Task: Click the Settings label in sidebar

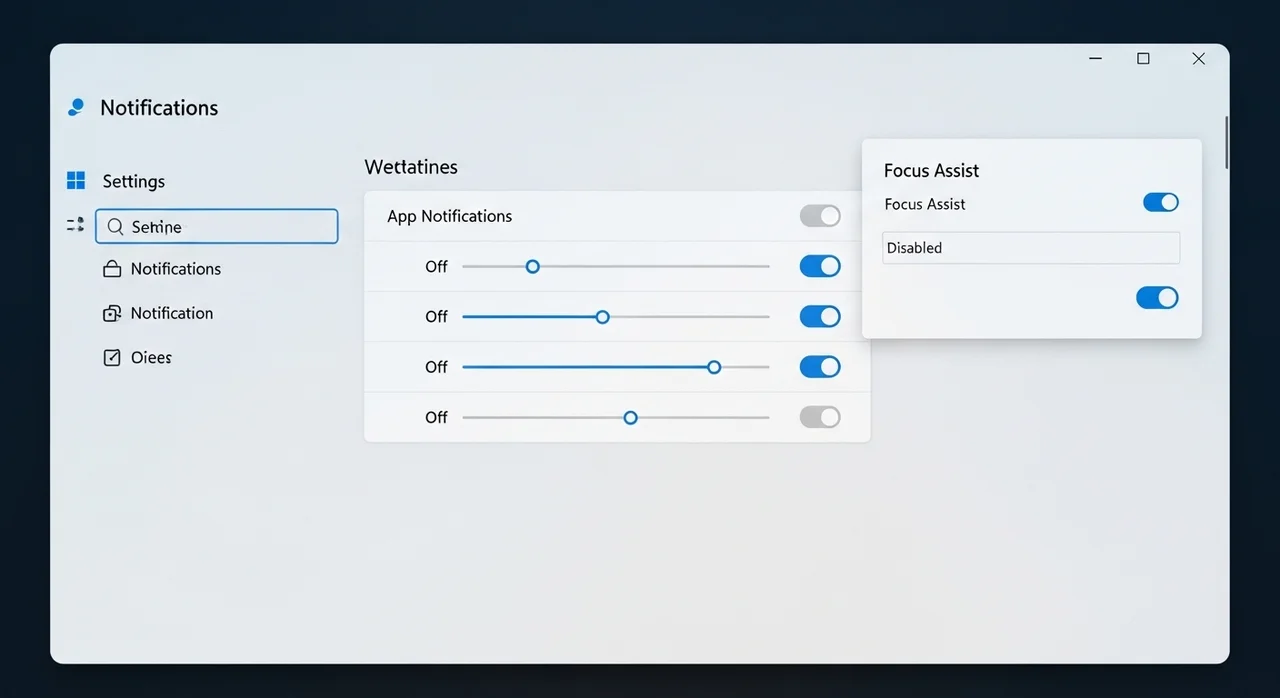Action: pos(134,182)
